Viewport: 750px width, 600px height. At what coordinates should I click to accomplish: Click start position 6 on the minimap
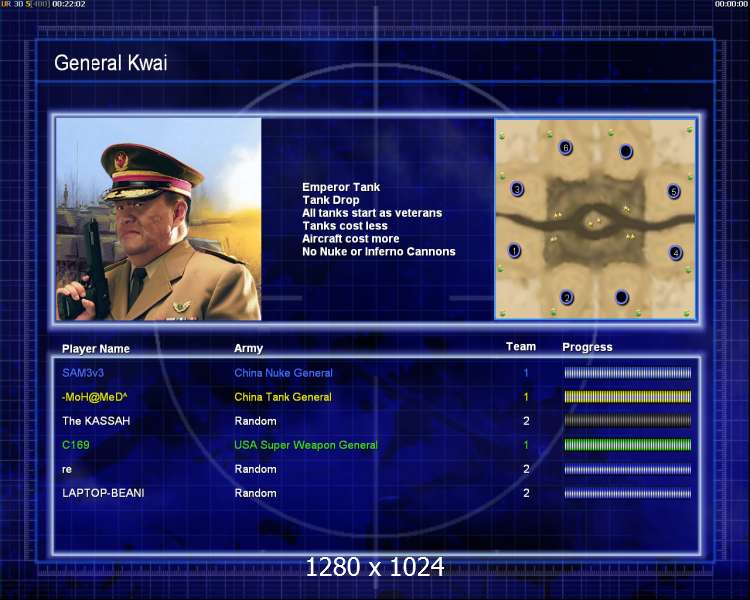pyautogui.click(x=565, y=147)
